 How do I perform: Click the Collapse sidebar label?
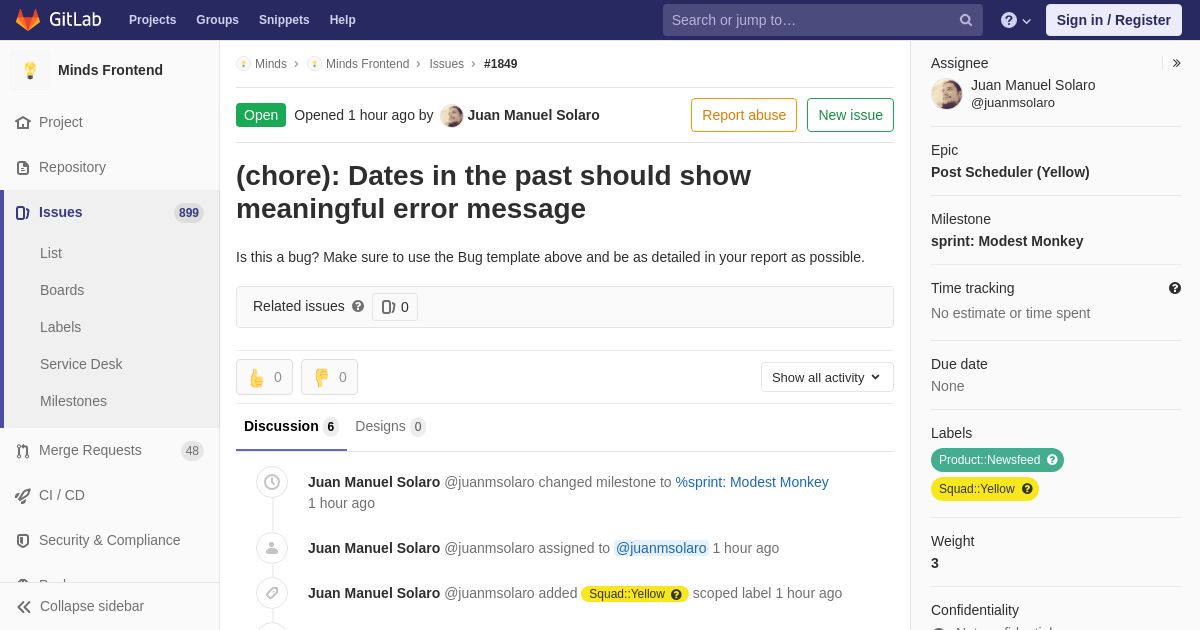coord(92,606)
